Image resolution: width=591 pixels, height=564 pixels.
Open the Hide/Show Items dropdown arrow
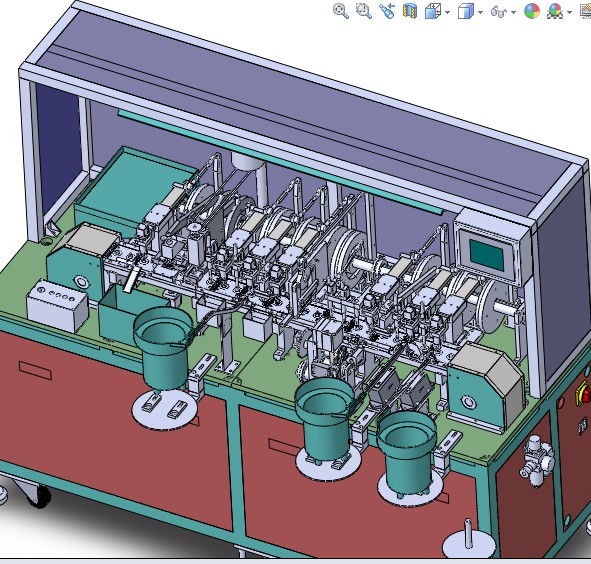513,12
